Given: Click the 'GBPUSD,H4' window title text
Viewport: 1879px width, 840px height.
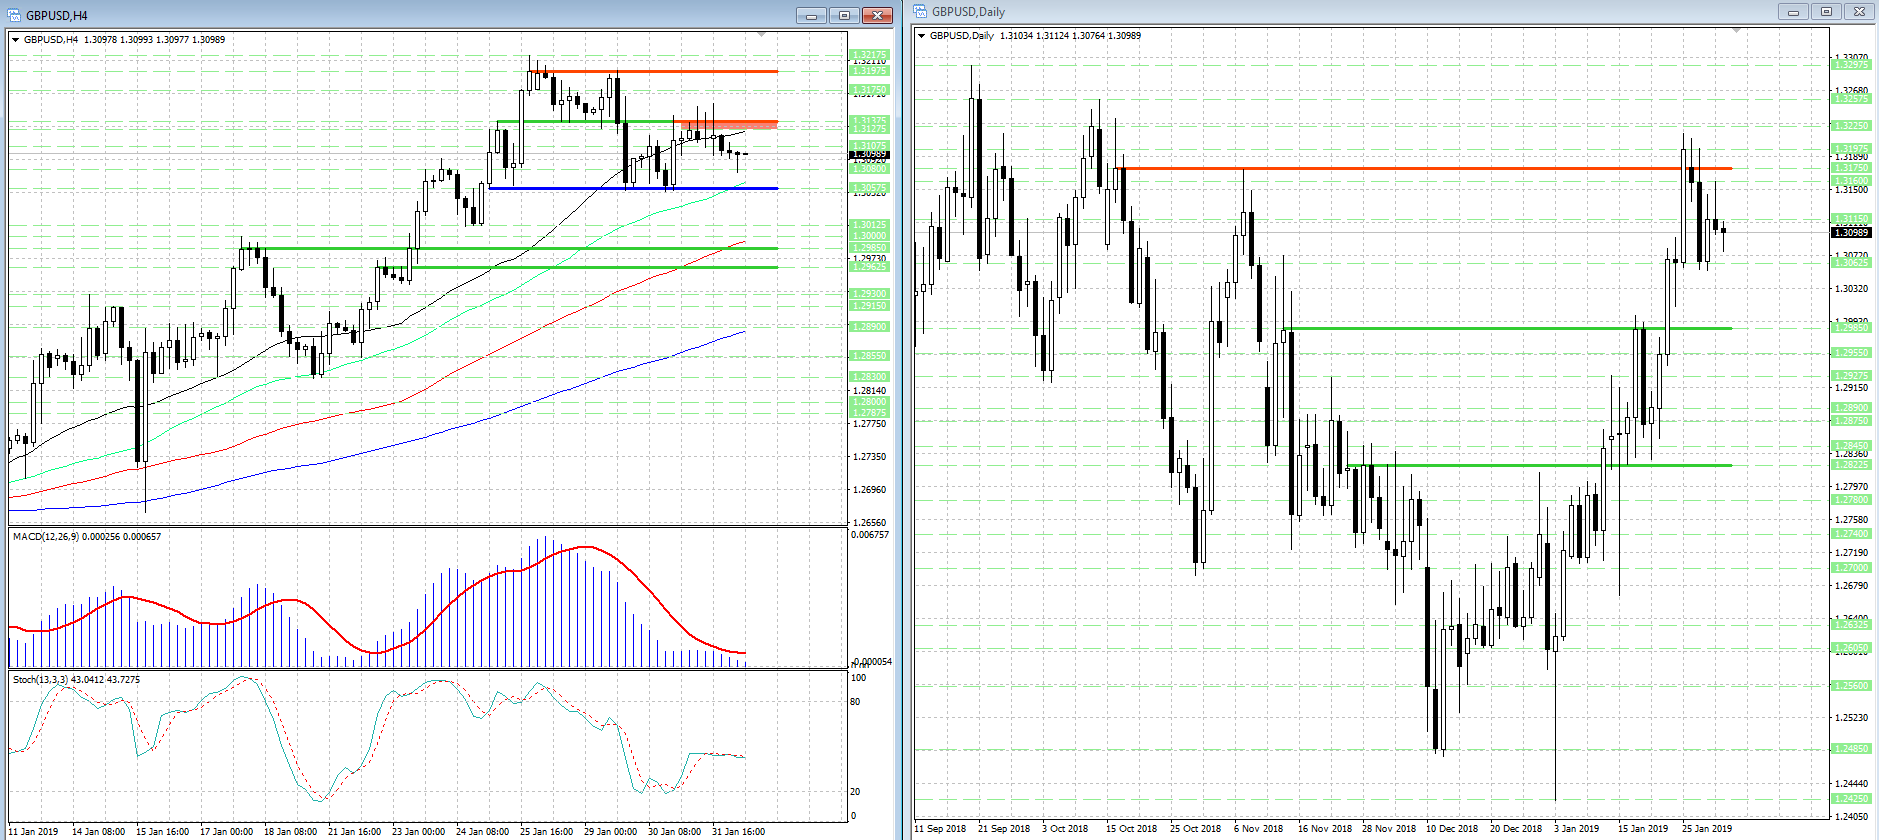Looking at the screenshot, I should coord(57,16).
